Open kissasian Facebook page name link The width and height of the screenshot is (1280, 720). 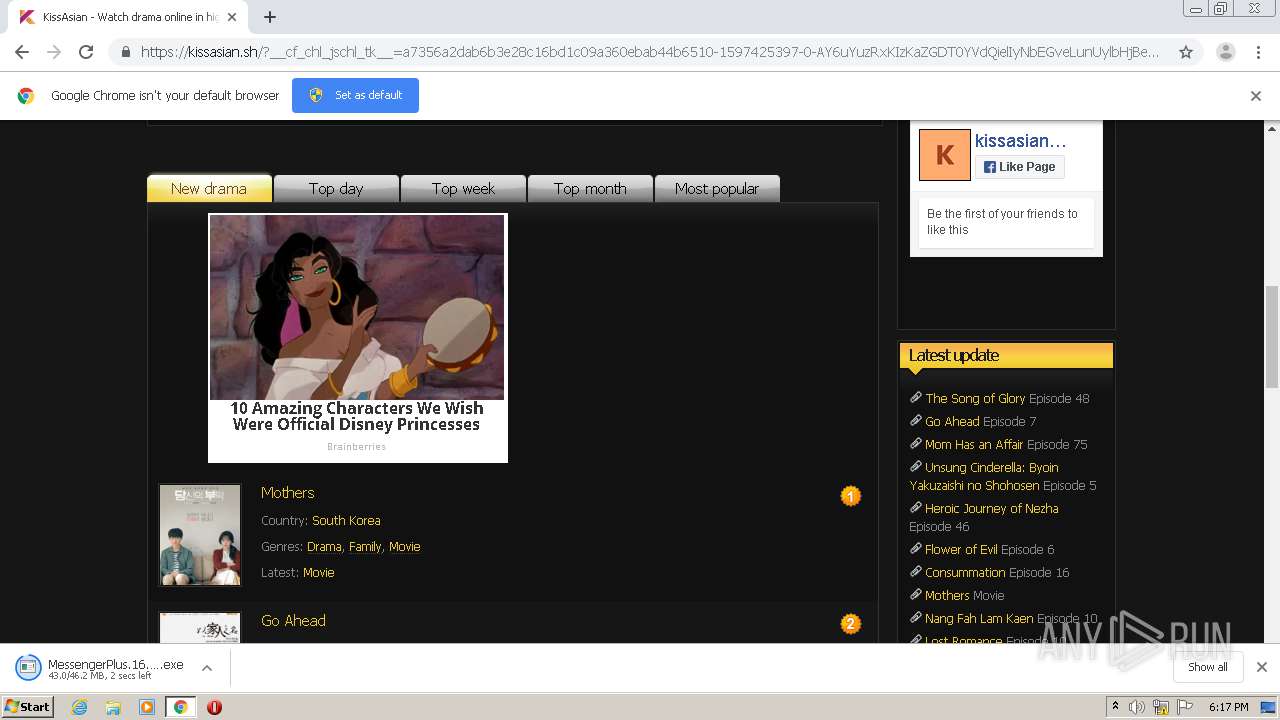(x=1021, y=141)
